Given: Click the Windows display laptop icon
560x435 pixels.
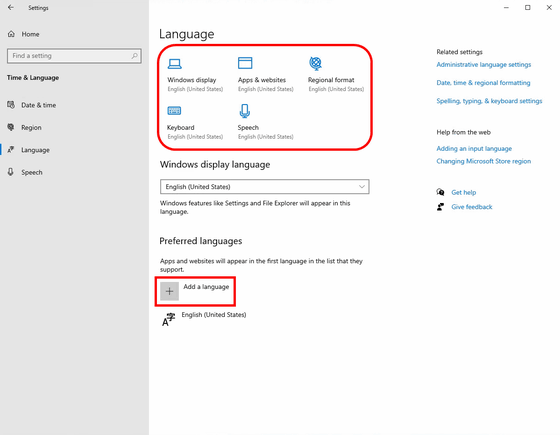Looking at the screenshot, I should [x=175, y=64].
